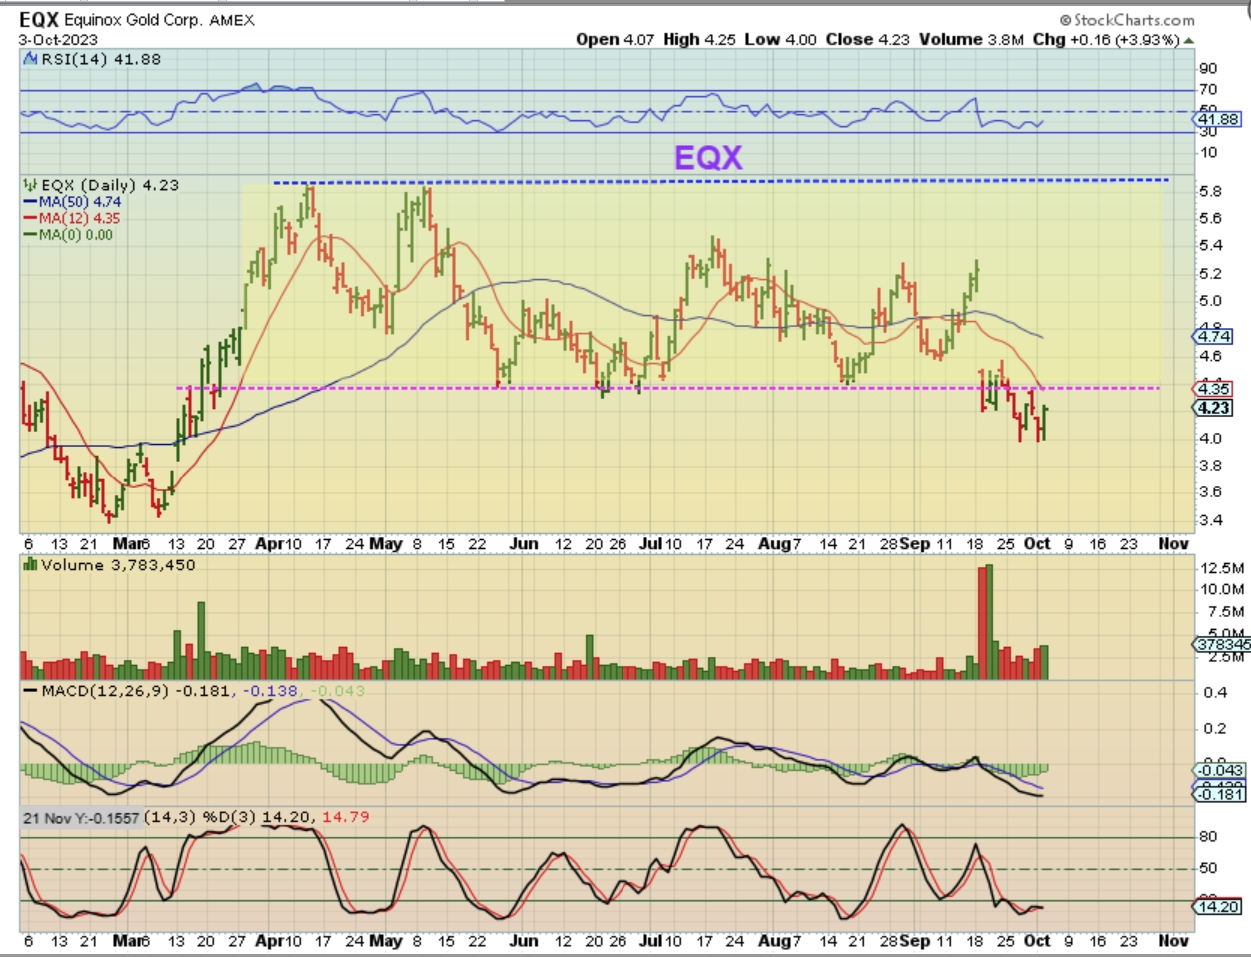Viewport: 1251px width, 957px height.
Task: Click the 3.4 label on the price axis
Action: tap(1211, 520)
